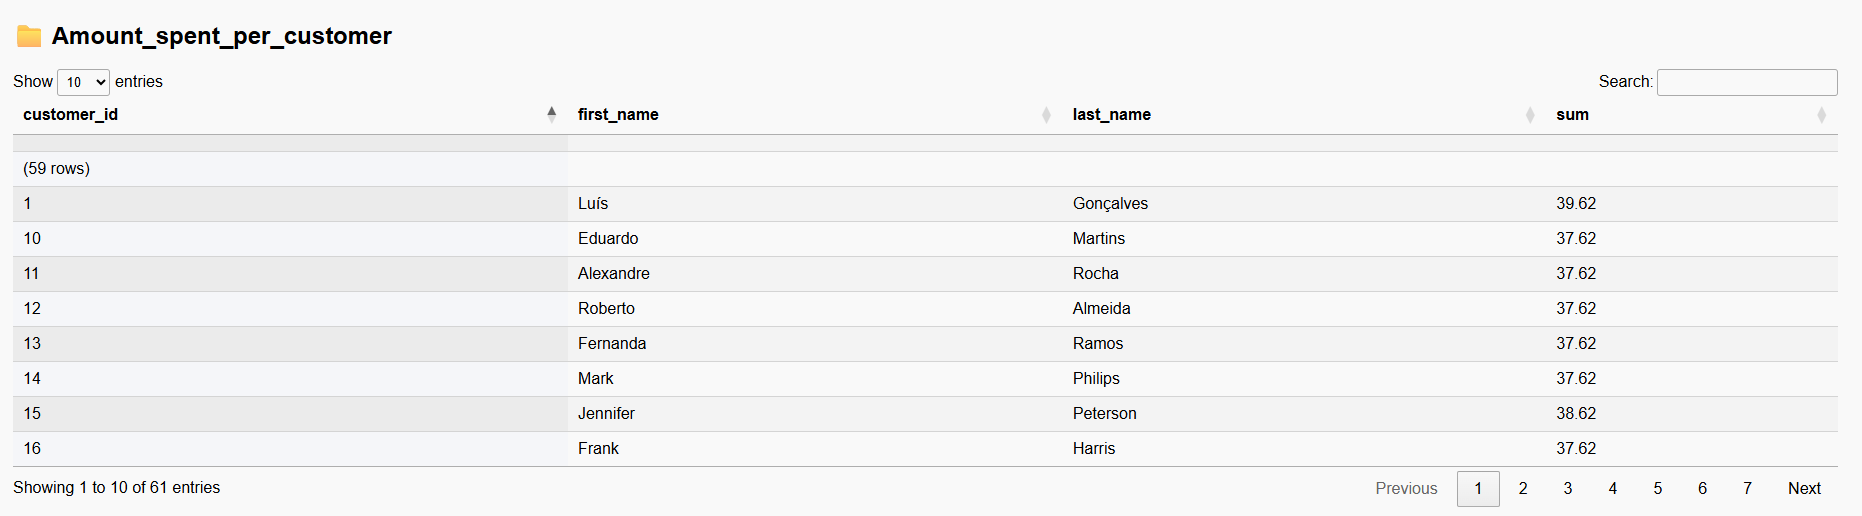Click the first_name column sort arrows icon

[1046, 114]
